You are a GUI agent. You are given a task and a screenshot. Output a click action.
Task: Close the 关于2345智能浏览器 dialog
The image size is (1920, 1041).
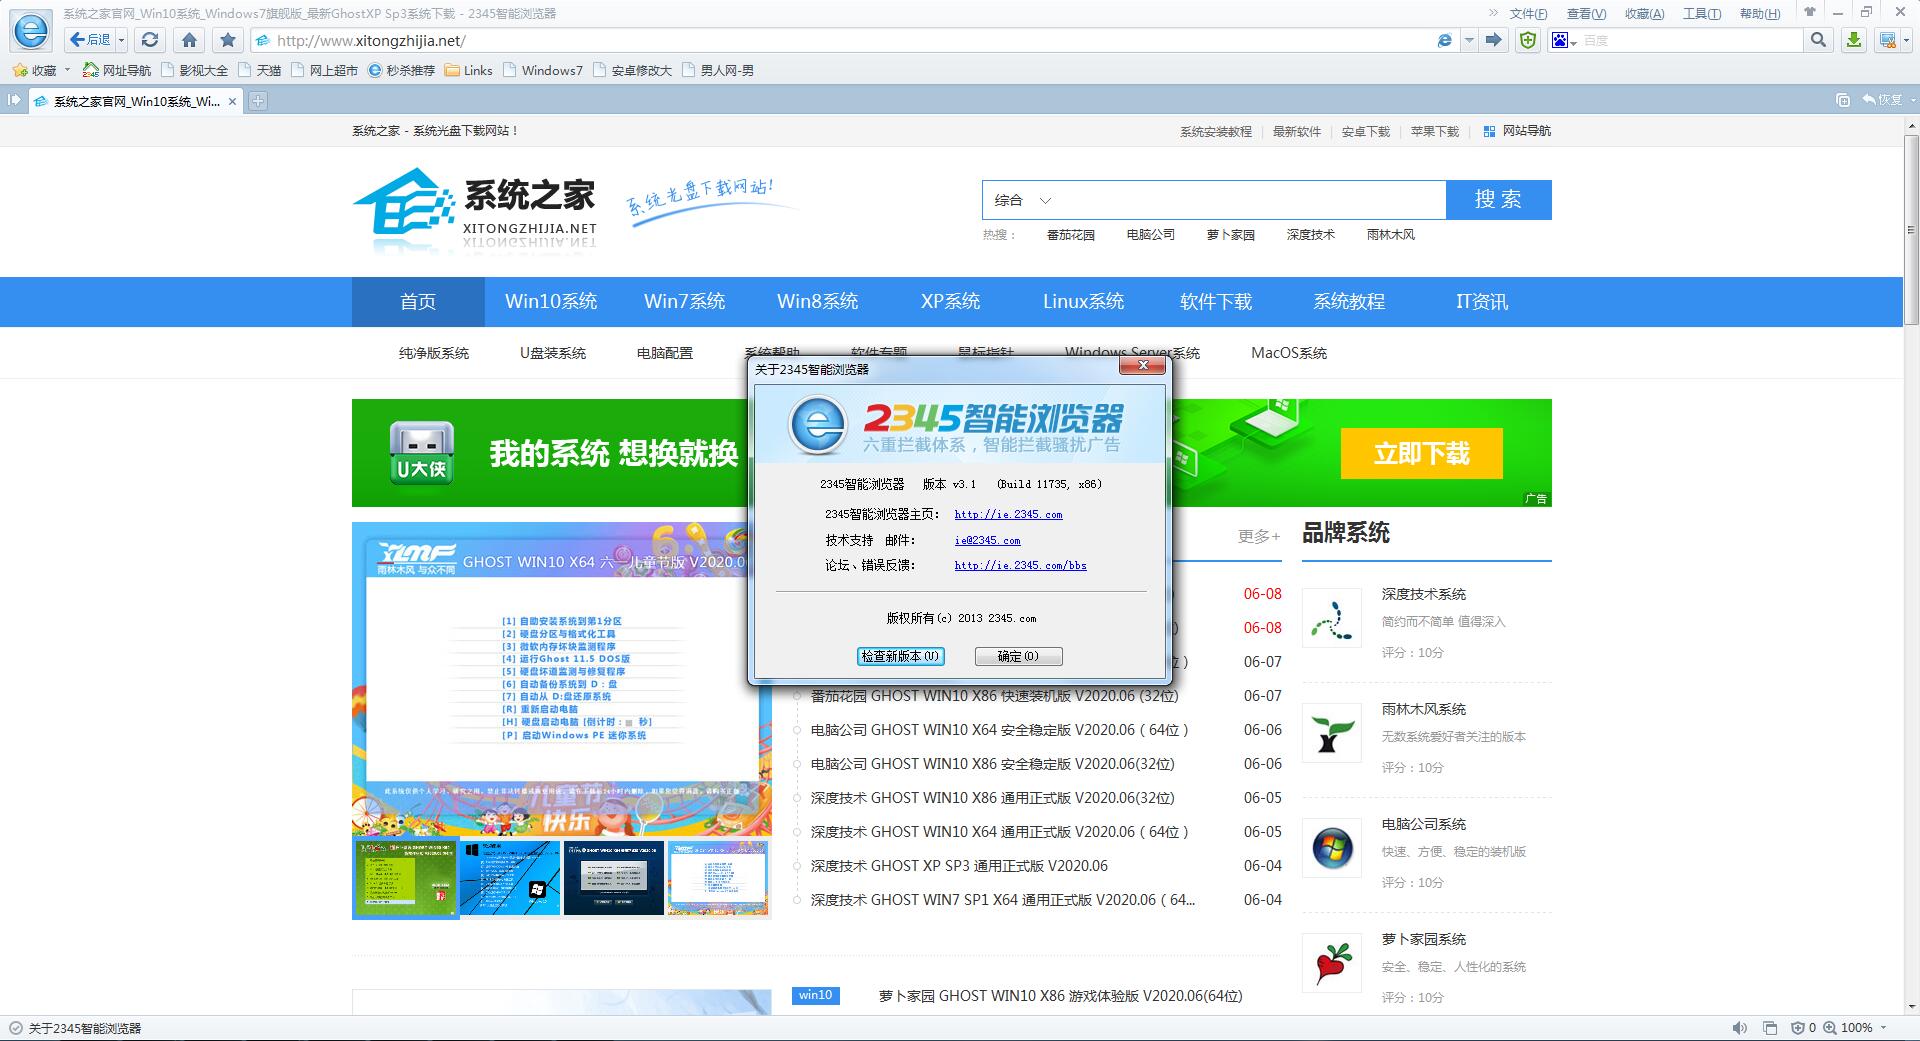(x=1143, y=366)
